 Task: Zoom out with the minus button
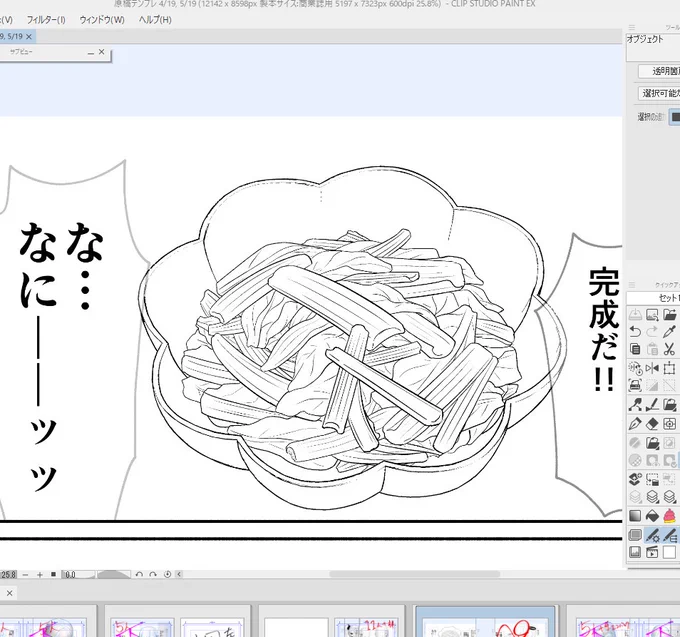[x=25, y=575]
